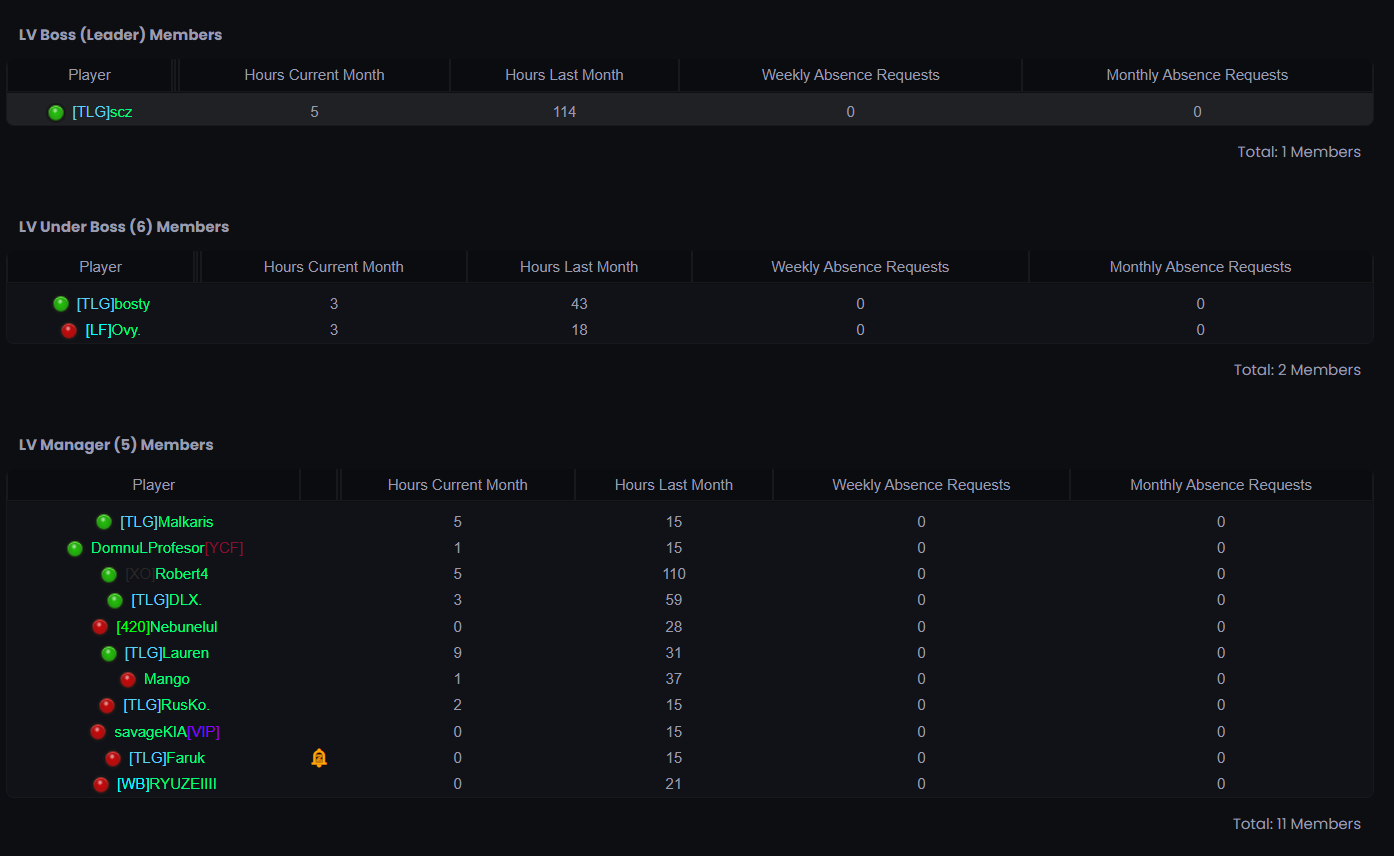Click red status dot next to [WB]RYUZEIIII
This screenshot has width=1394, height=856.
coord(101,784)
